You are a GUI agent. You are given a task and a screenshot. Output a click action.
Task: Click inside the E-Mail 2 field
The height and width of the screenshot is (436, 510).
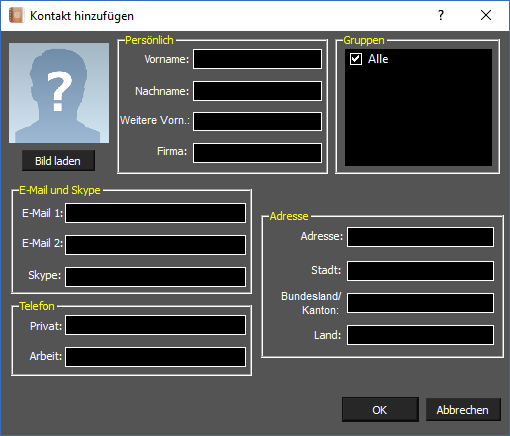coord(155,245)
